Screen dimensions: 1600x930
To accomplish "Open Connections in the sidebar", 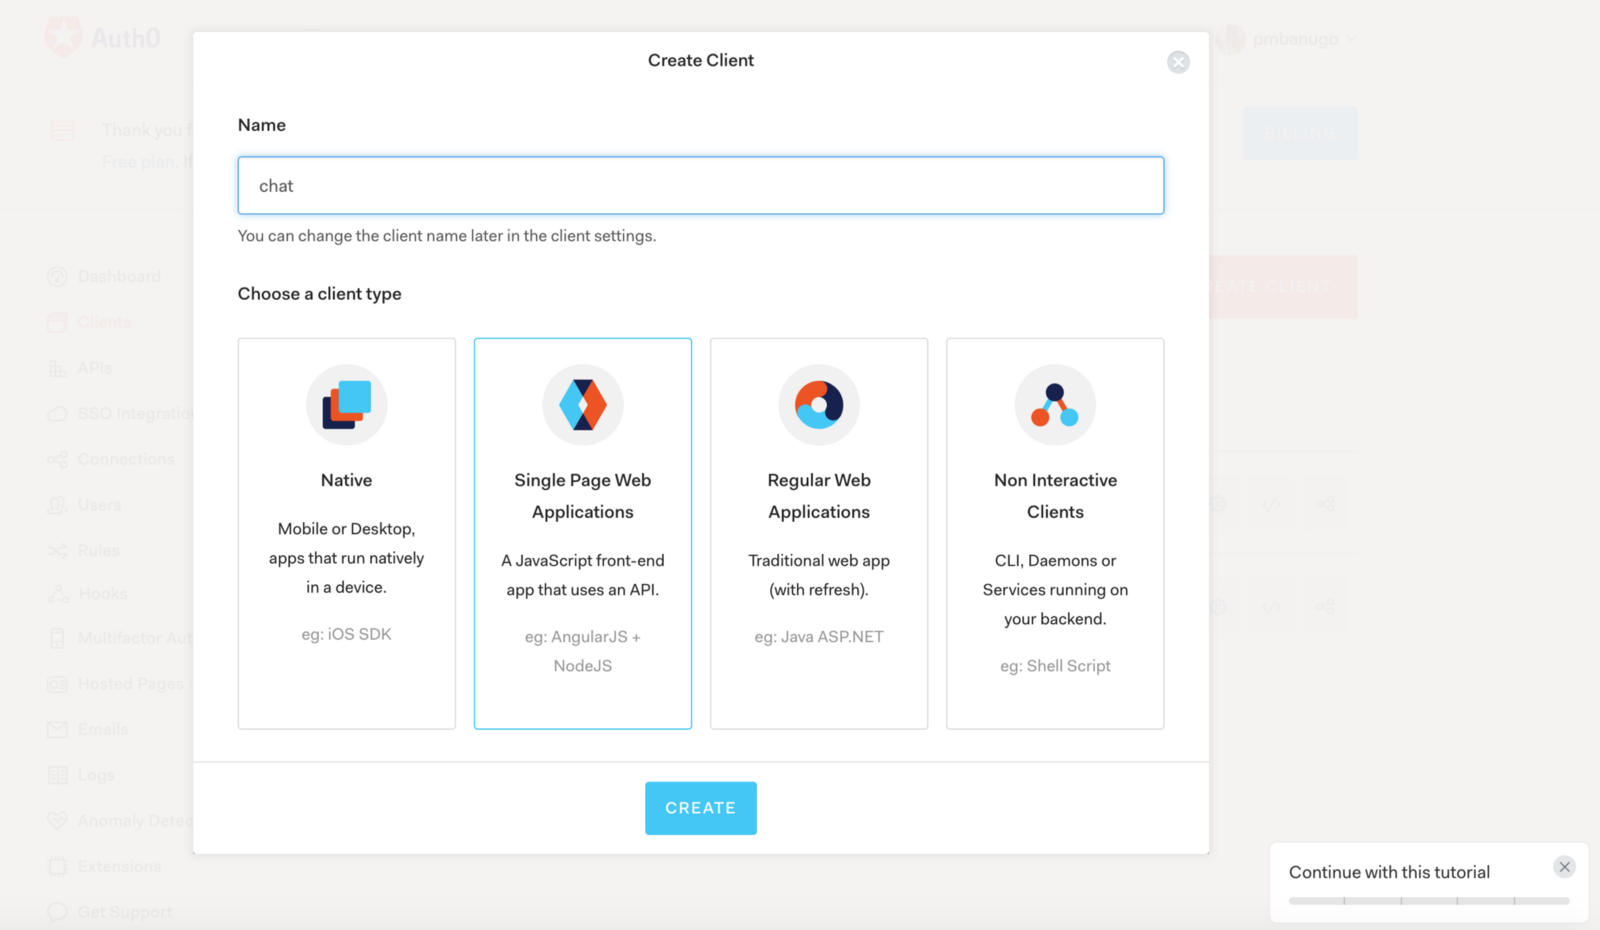I will pos(126,459).
